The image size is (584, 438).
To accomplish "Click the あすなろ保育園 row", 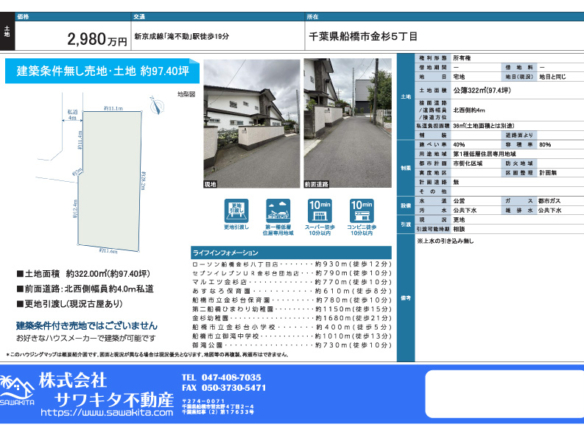I will (292, 291).
